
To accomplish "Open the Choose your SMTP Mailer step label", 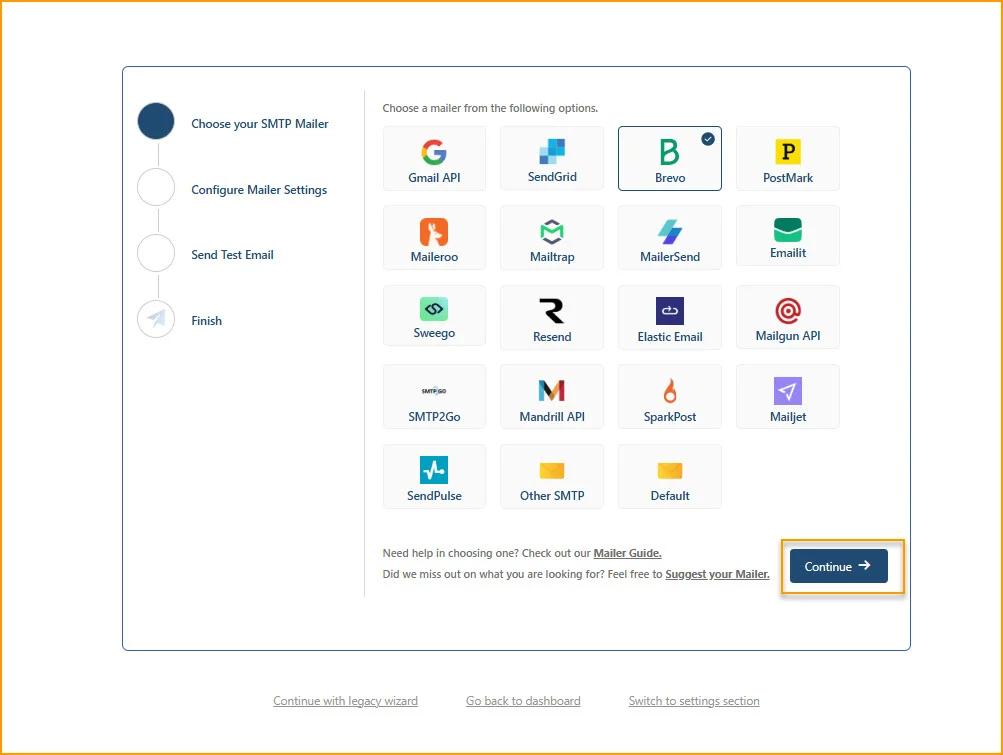I will (x=260, y=124).
